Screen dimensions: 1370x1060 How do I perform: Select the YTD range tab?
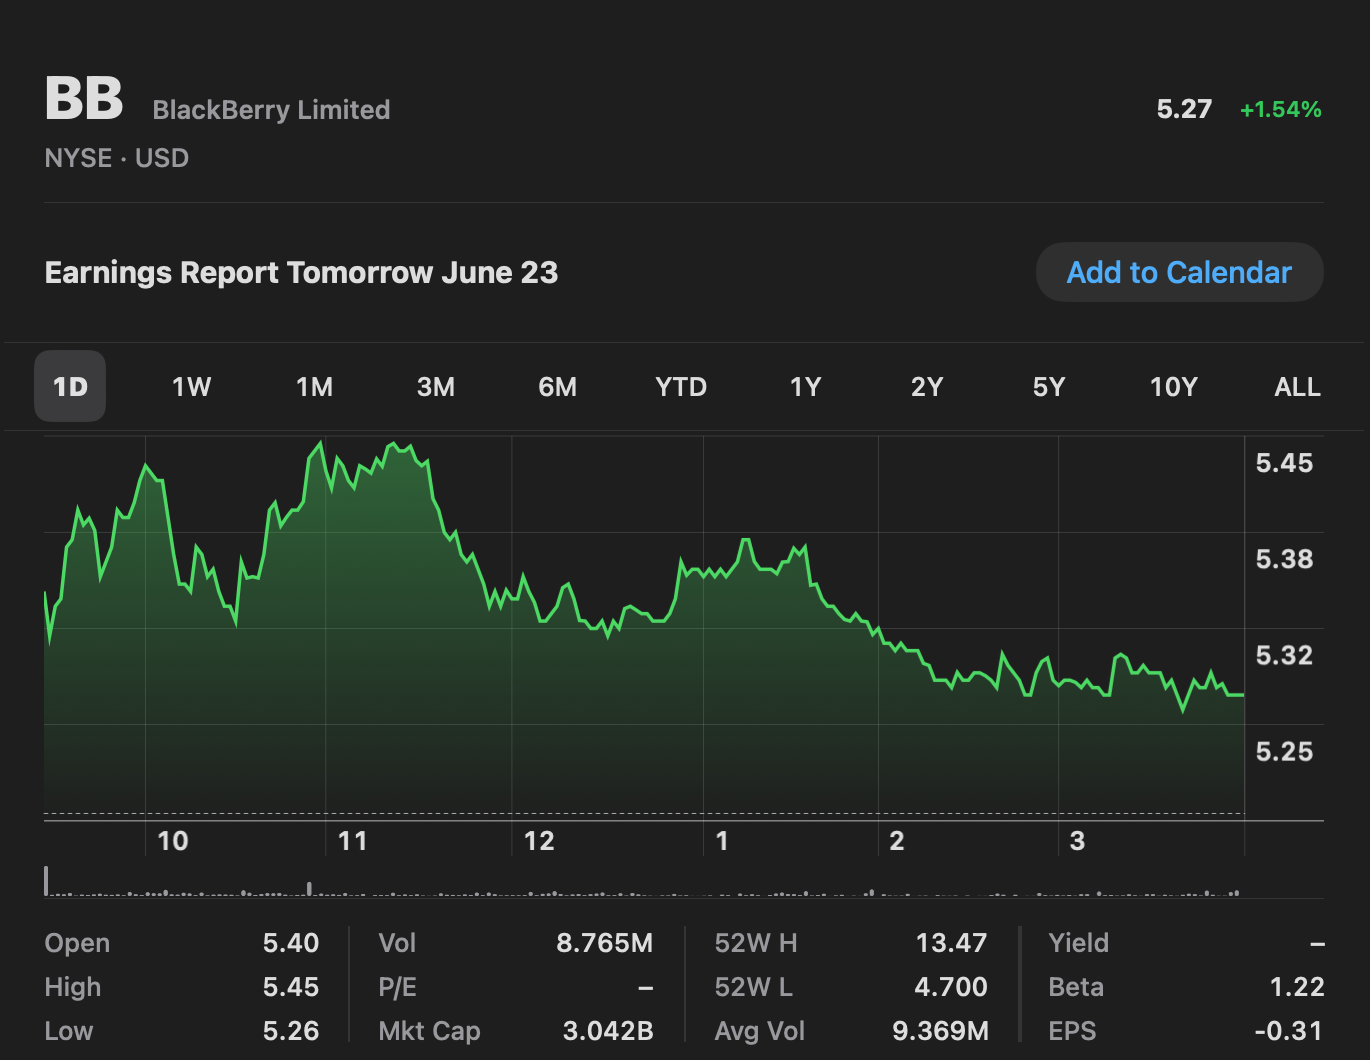tap(681, 387)
